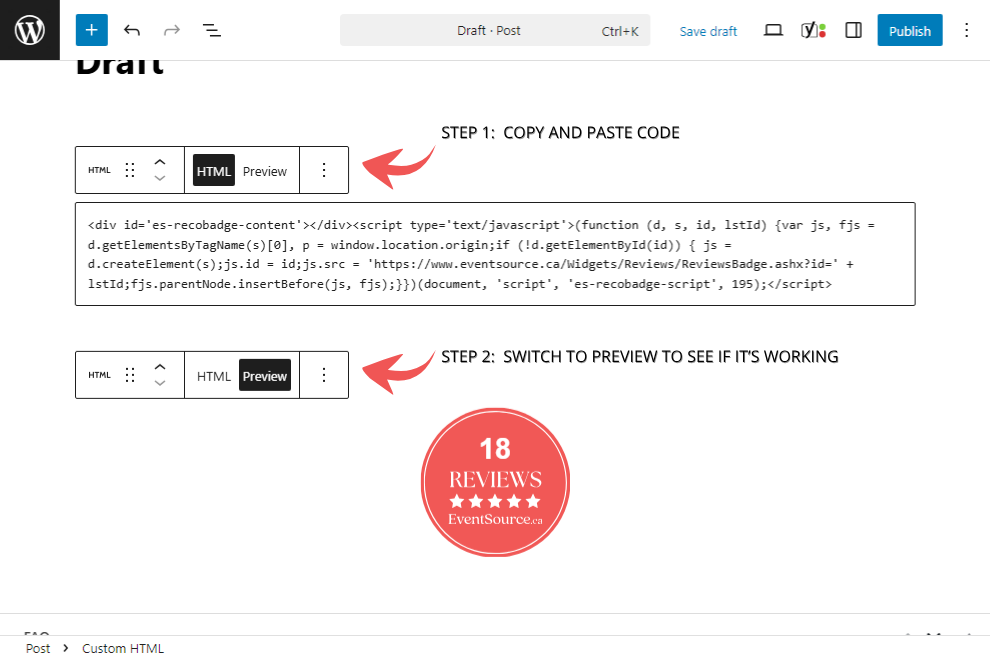
Task: Click Custom HTML in the breadcrumb
Action: [122, 649]
